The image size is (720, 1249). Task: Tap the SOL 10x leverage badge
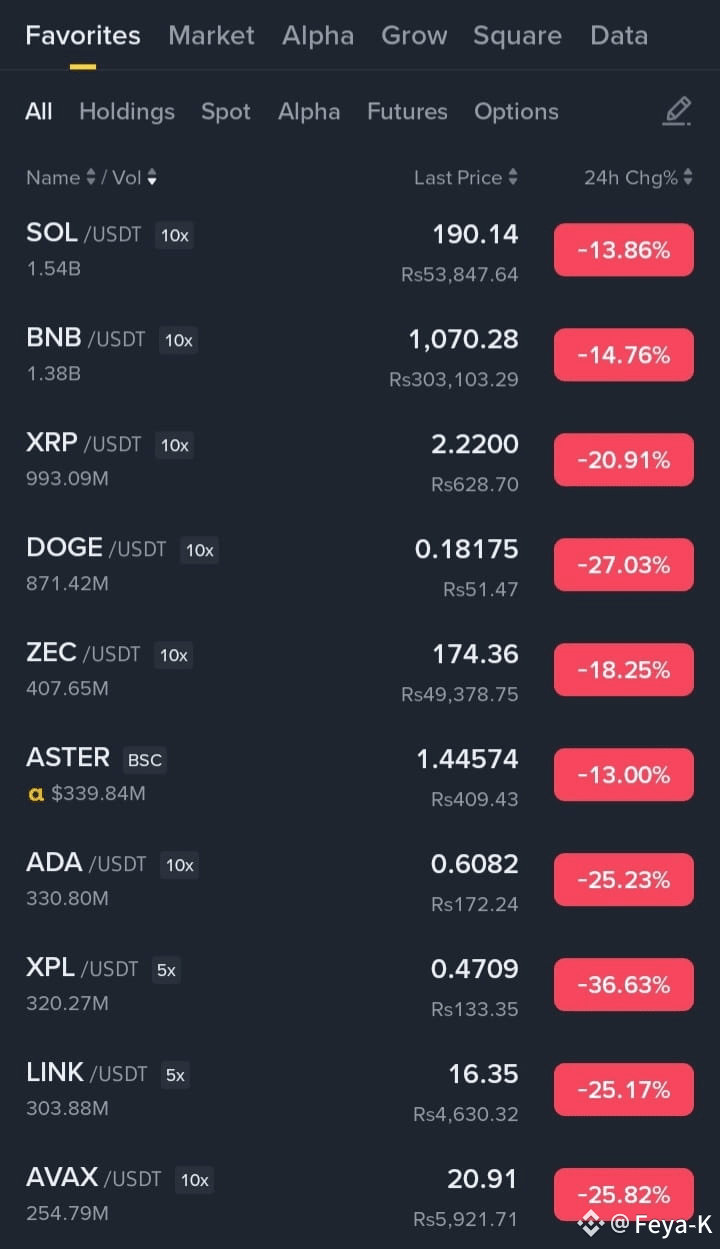coord(174,236)
